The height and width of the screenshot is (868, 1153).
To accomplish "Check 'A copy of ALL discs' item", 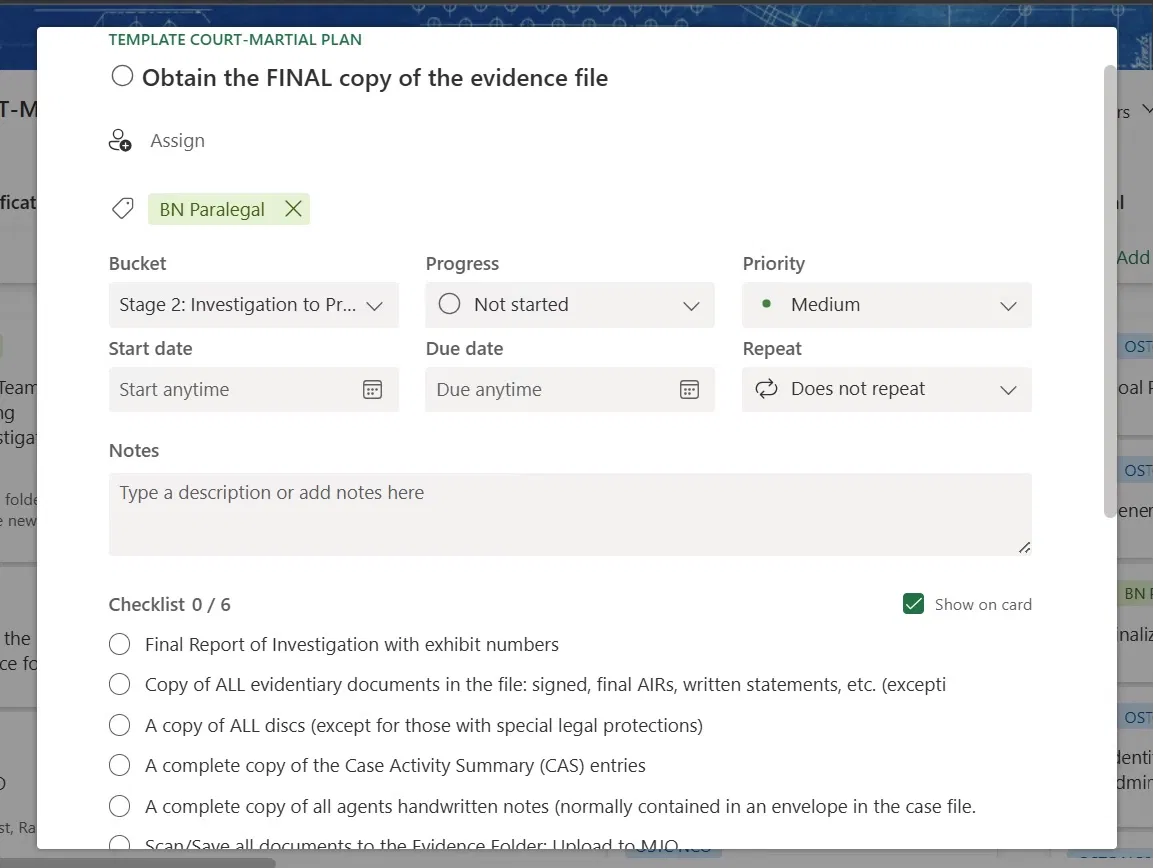I will point(119,725).
